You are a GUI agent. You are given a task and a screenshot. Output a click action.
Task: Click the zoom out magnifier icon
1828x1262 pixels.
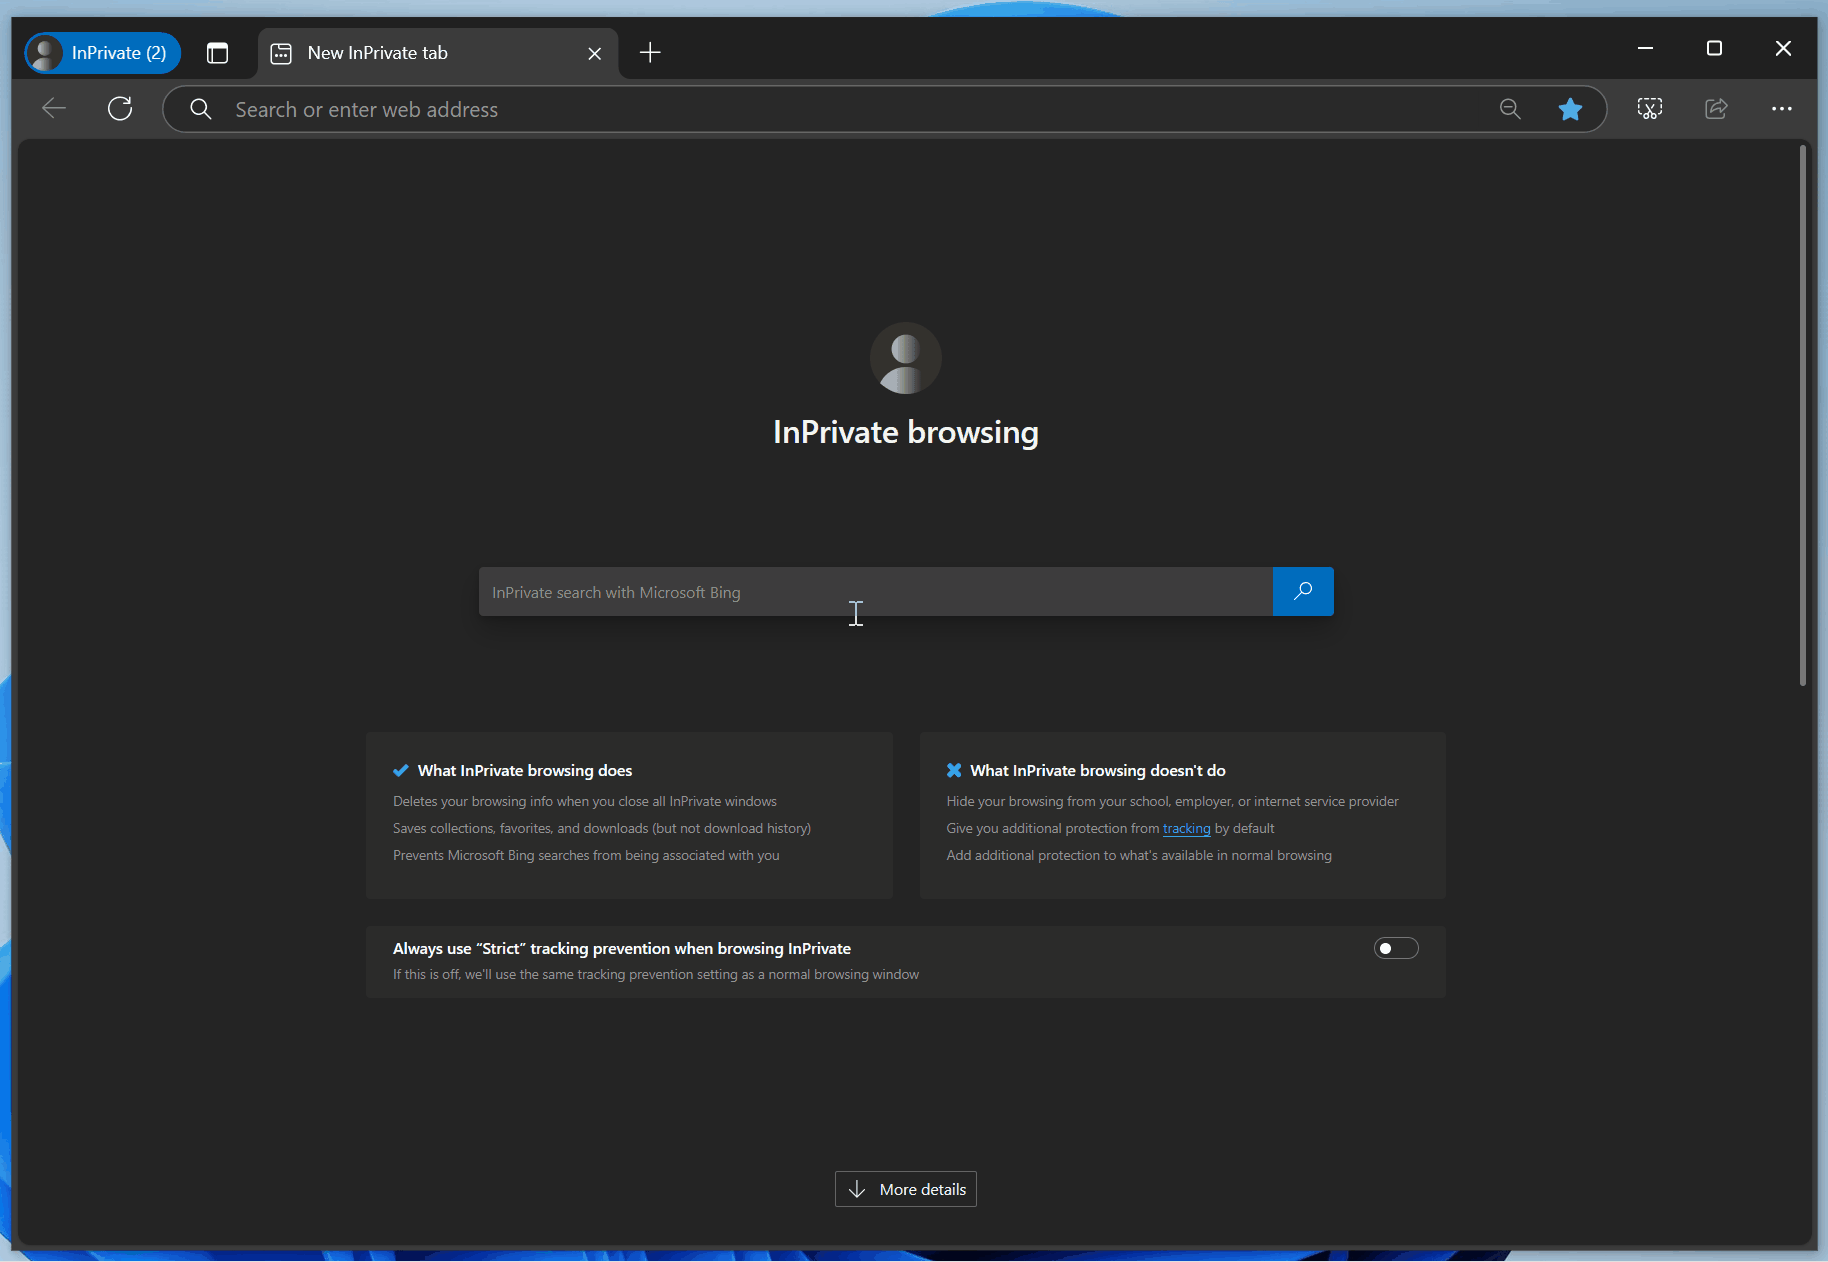(x=1510, y=109)
